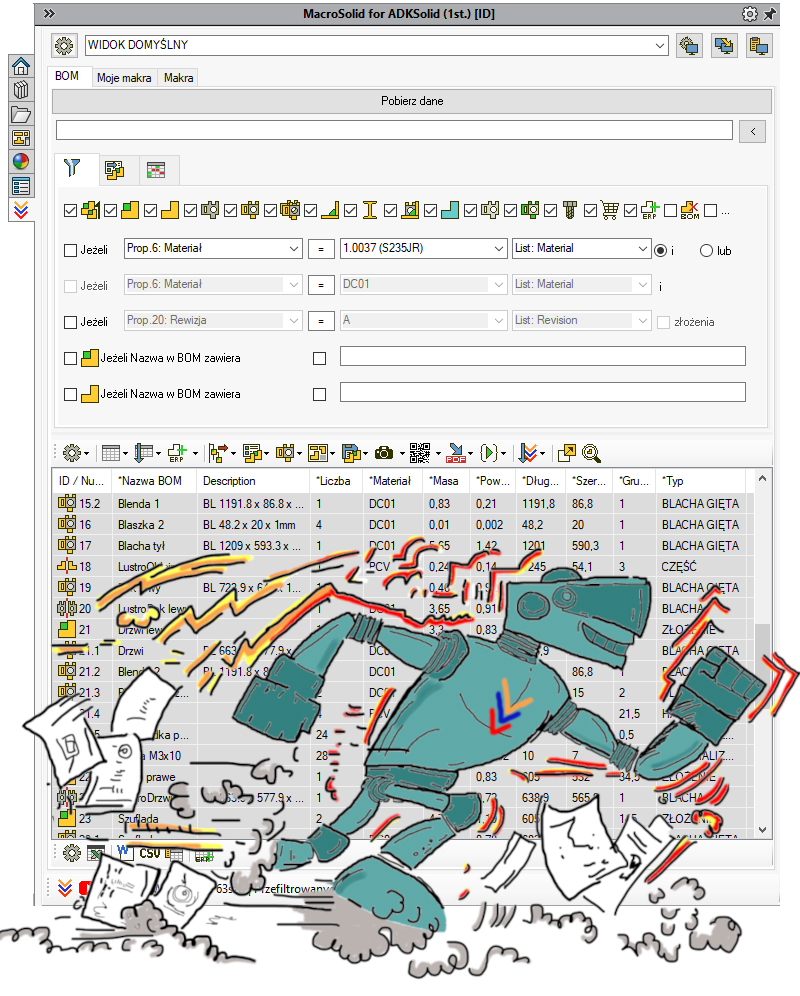Switch to the Makra tab
800x996 pixels.
(178, 78)
